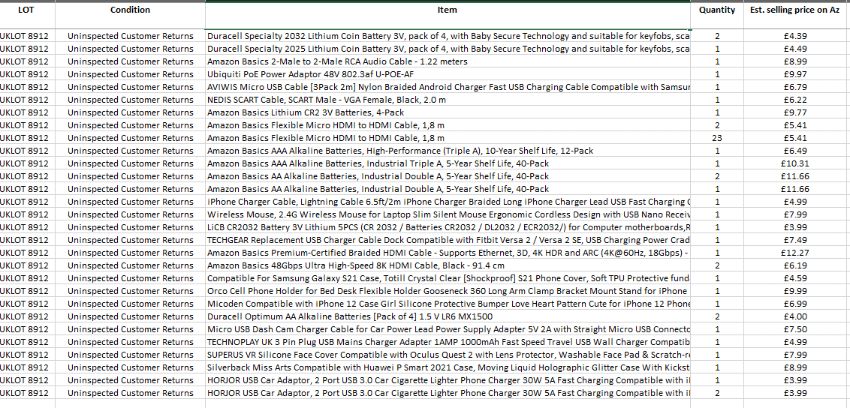Select the Quantity column header
Viewport: 850px width, 408px height.
click(716, 9)
